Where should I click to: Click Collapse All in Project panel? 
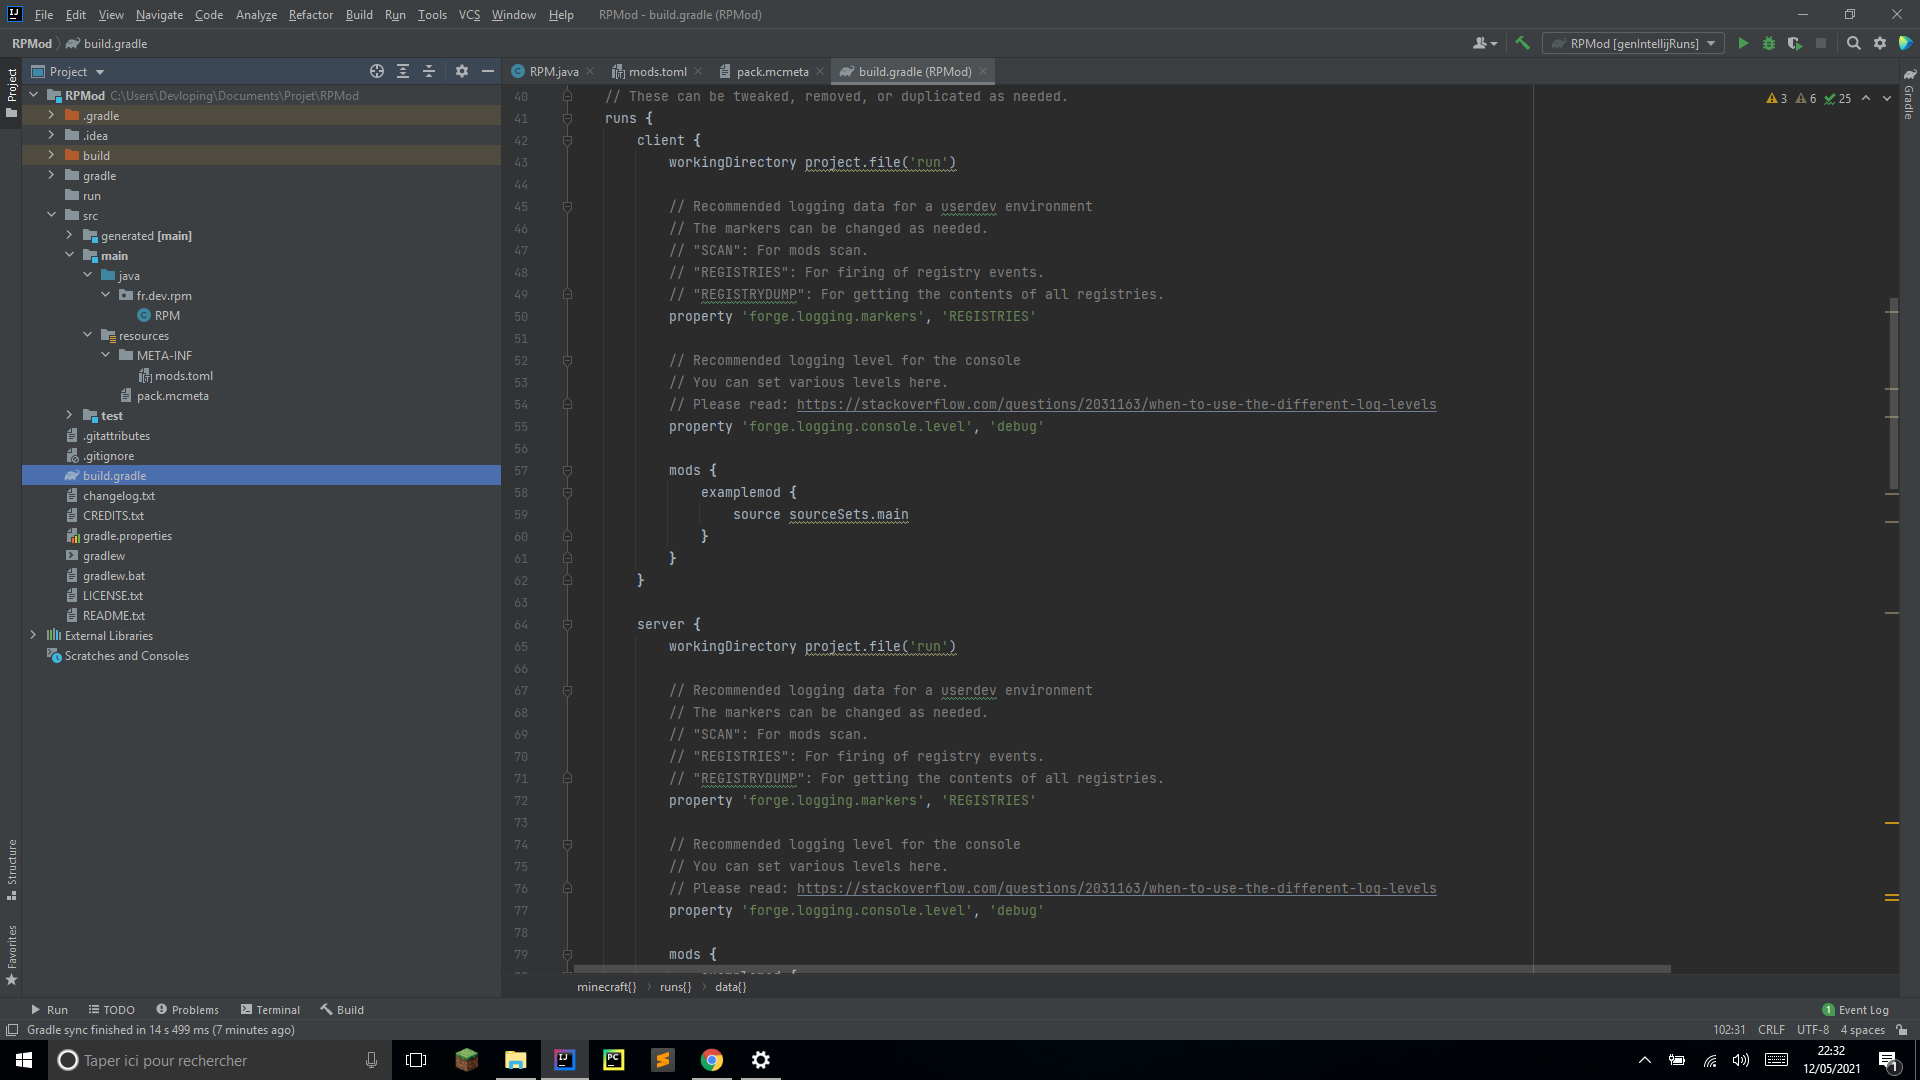pos(429,71)
